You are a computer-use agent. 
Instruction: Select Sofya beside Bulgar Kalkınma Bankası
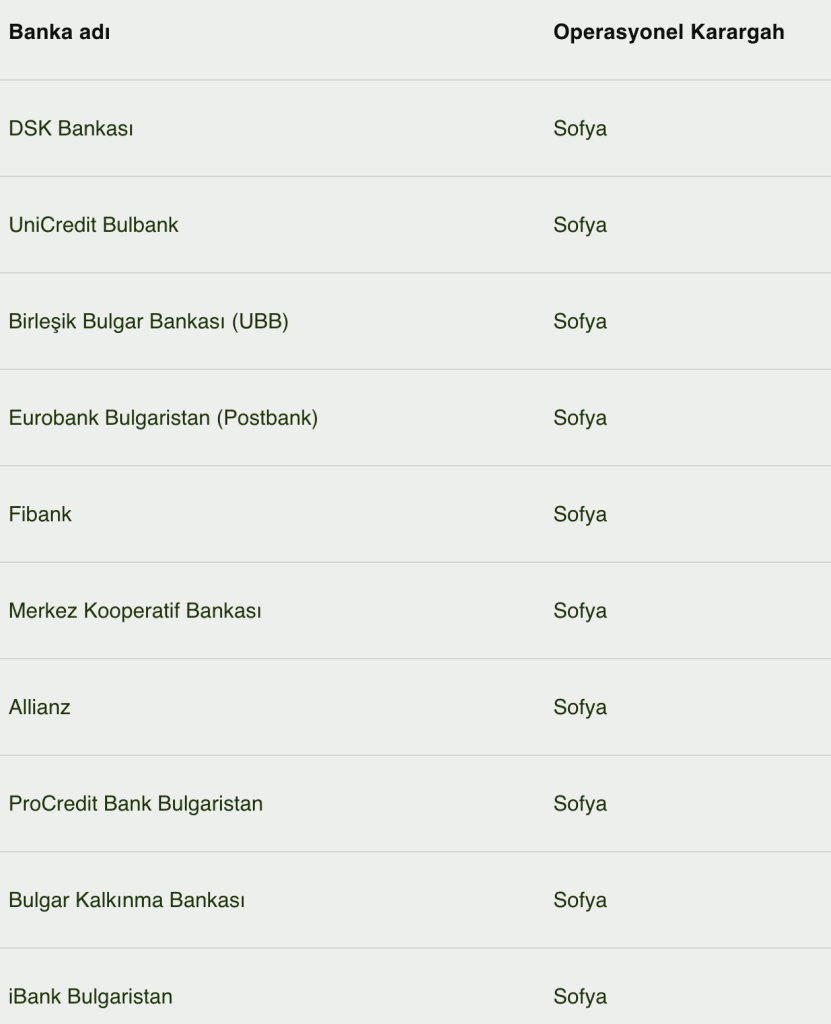click(580, 901)
